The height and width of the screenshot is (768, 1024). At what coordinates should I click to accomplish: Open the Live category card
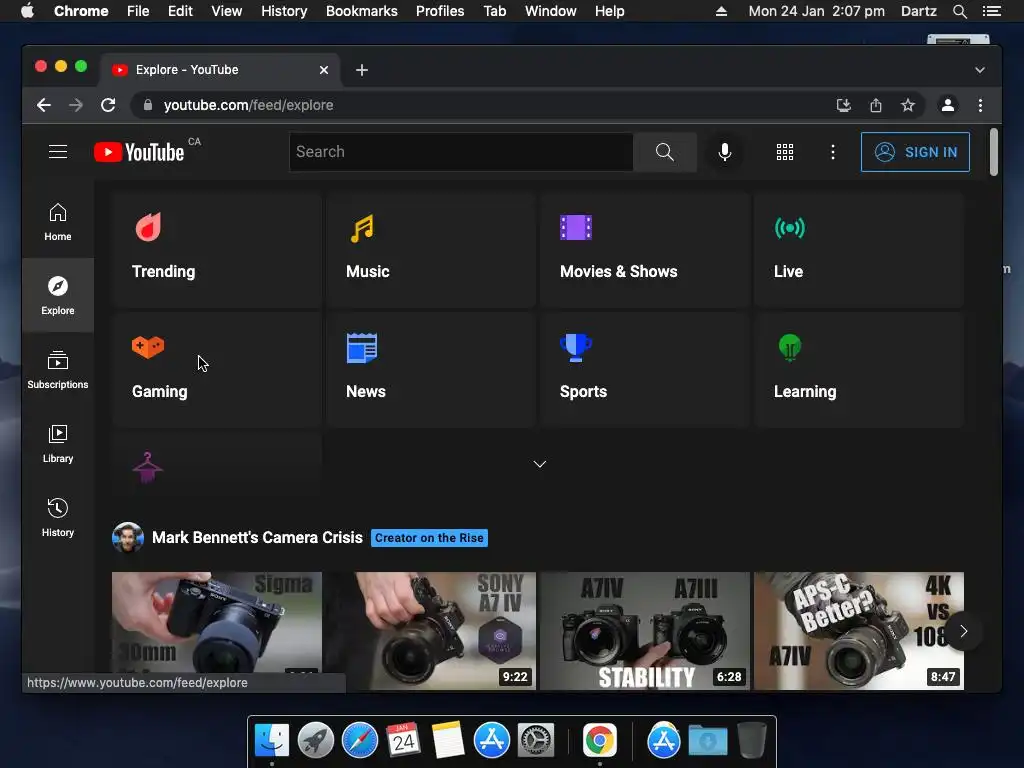click(859, 249)
